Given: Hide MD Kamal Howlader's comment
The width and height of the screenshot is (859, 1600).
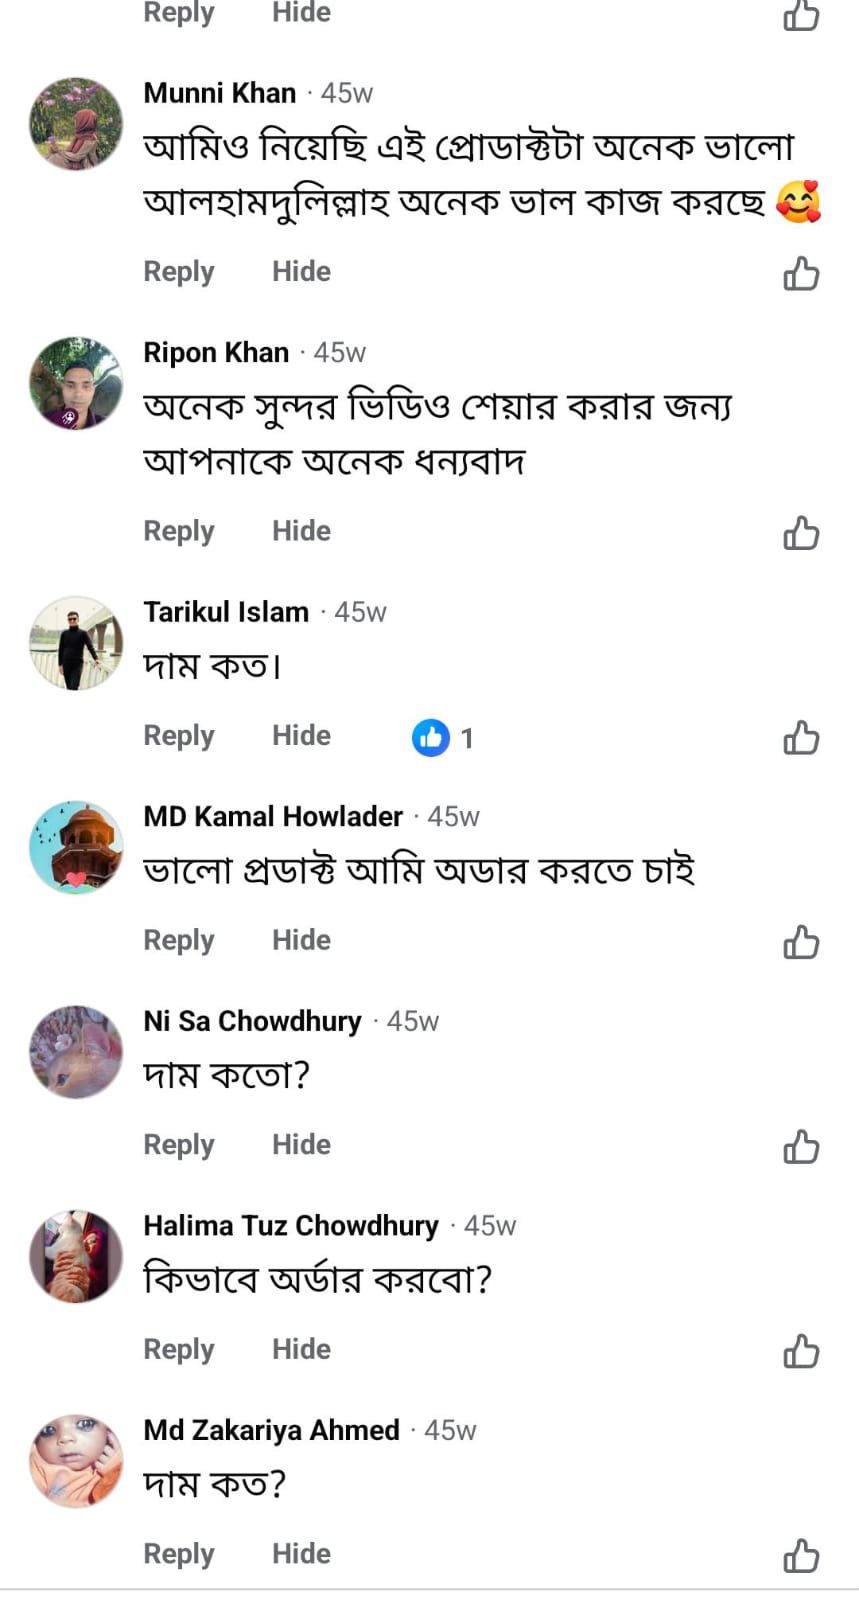Looking at the screenshot, I should [301, 940].
